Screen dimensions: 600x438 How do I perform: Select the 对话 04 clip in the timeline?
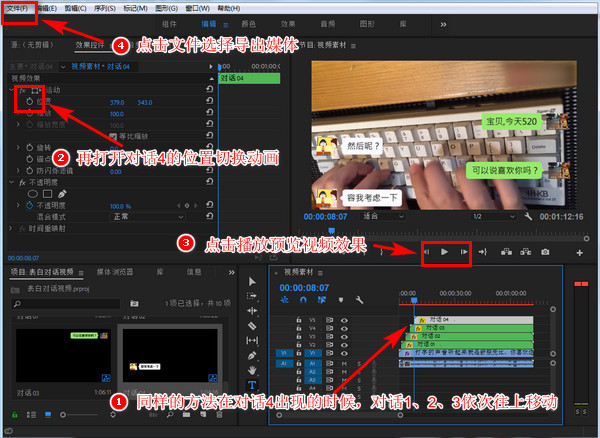tap(474, 319)
